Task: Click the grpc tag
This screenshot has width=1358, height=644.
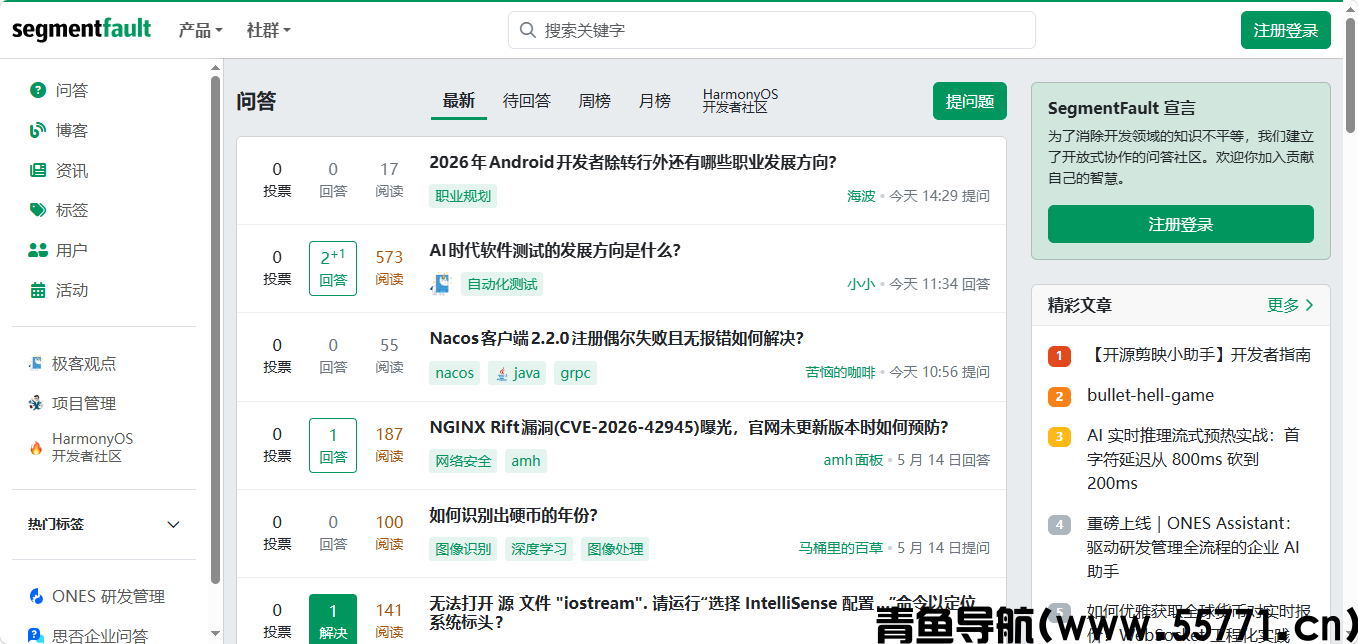Action: pos(576,373)
